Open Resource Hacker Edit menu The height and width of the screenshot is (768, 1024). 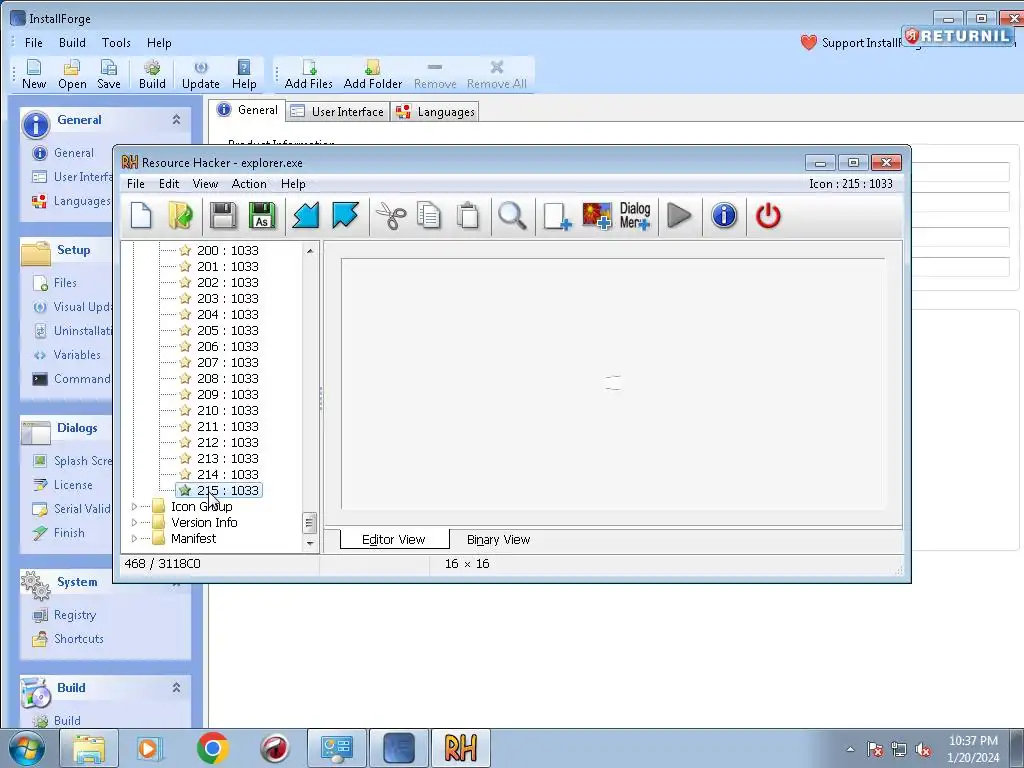coord(169,184)
